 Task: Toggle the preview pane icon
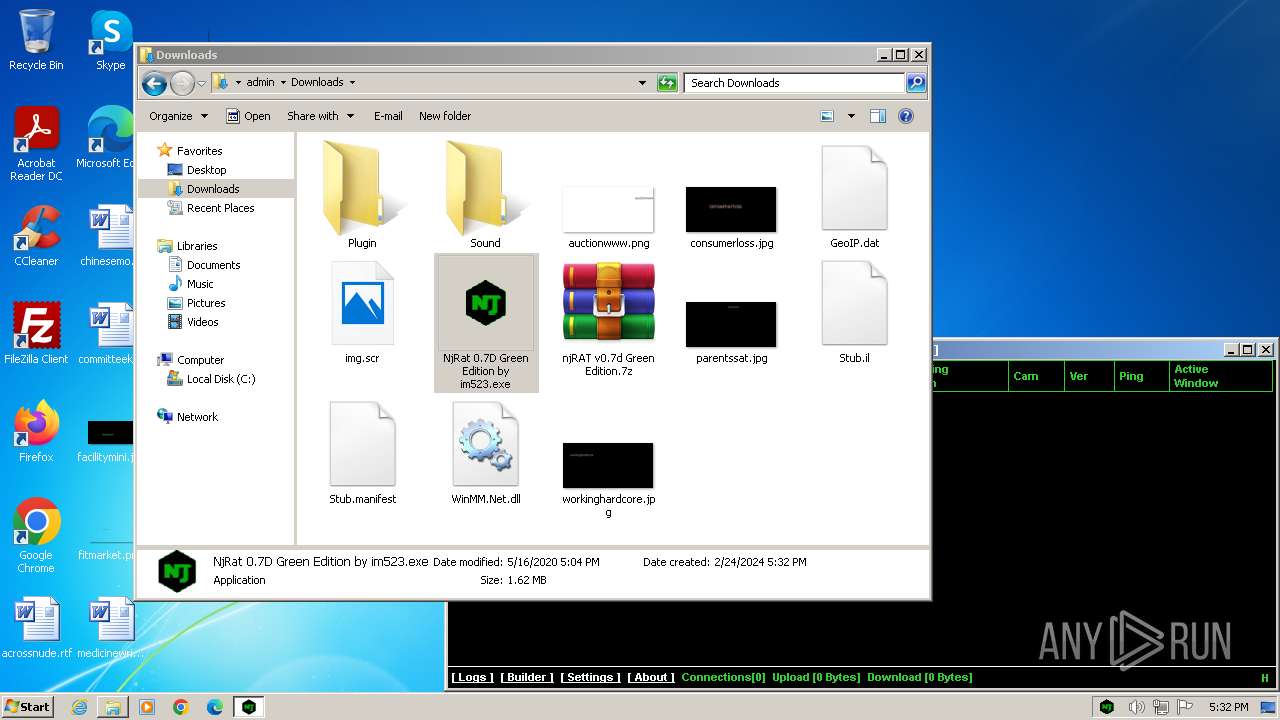pyautogui.click(x=877, y=116)
